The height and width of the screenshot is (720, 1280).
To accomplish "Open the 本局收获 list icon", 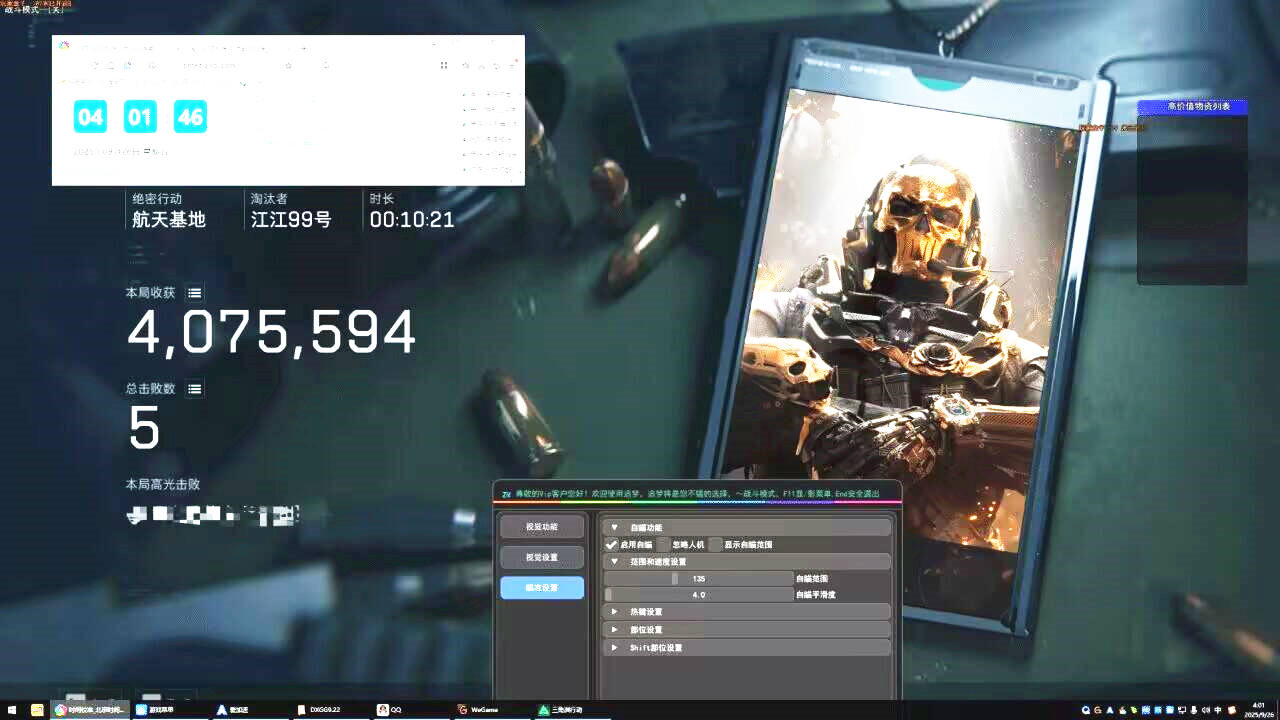I will (x=195, y=293).
